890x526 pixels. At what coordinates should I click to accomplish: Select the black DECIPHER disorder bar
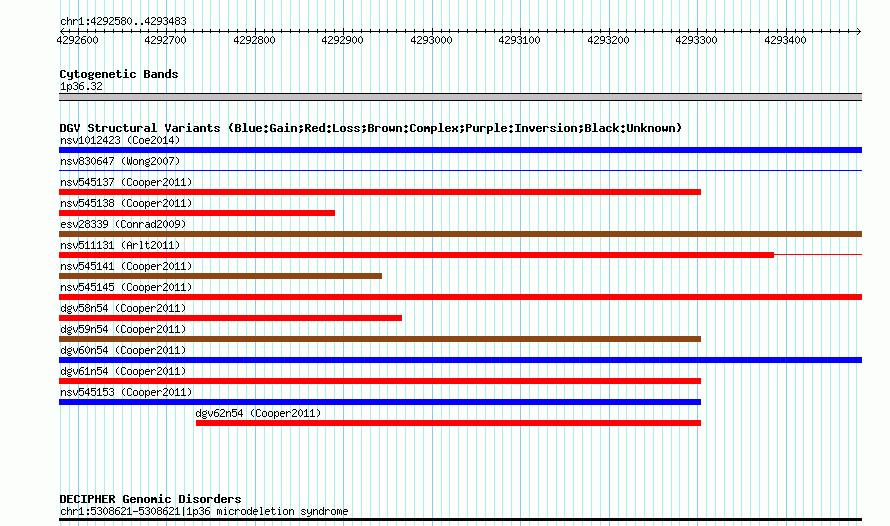[x=460, y=519]
